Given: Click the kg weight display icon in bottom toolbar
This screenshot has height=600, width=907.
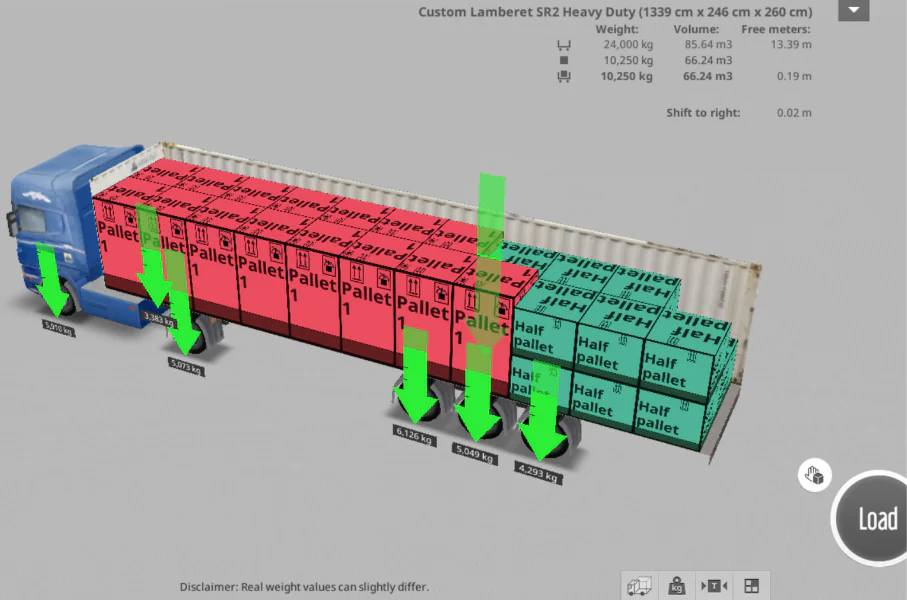Looking at the screenshot, I should pos(675,588).
